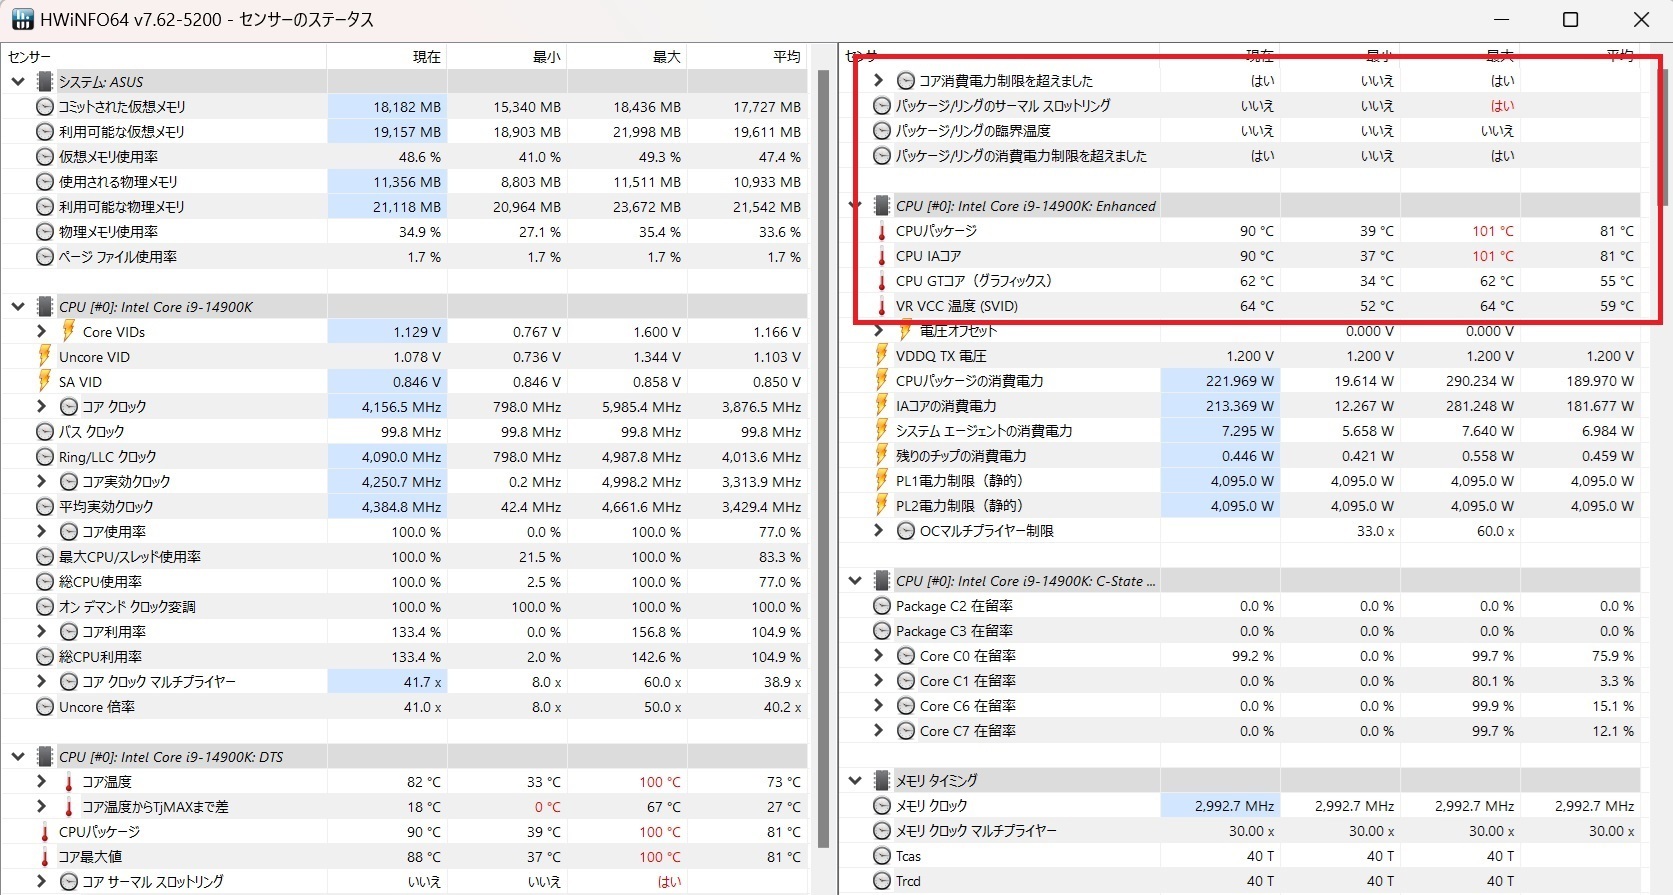Screen dimensions: 1673x895
Task: Select the パッケージ/リングの臨界温度 row
Action: coord(1241,130)
